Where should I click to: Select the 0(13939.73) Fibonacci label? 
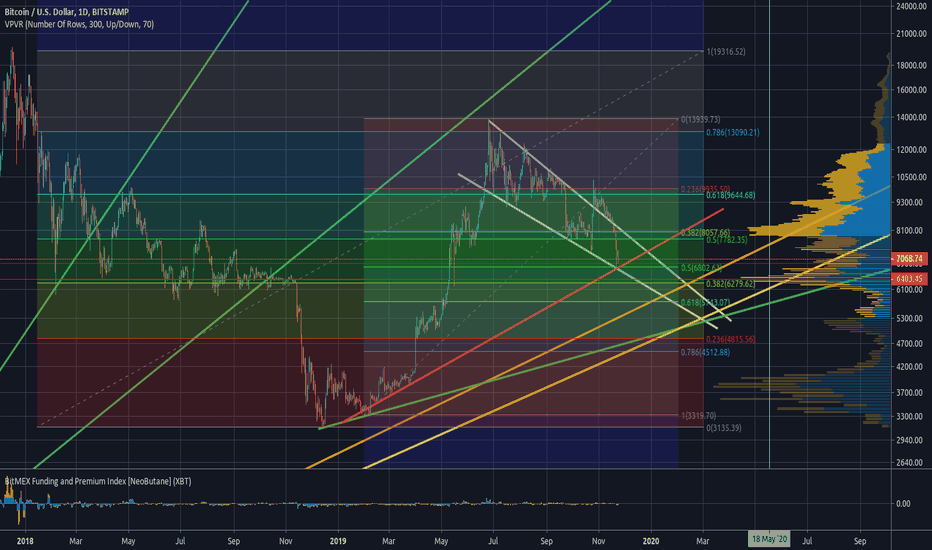701,120
